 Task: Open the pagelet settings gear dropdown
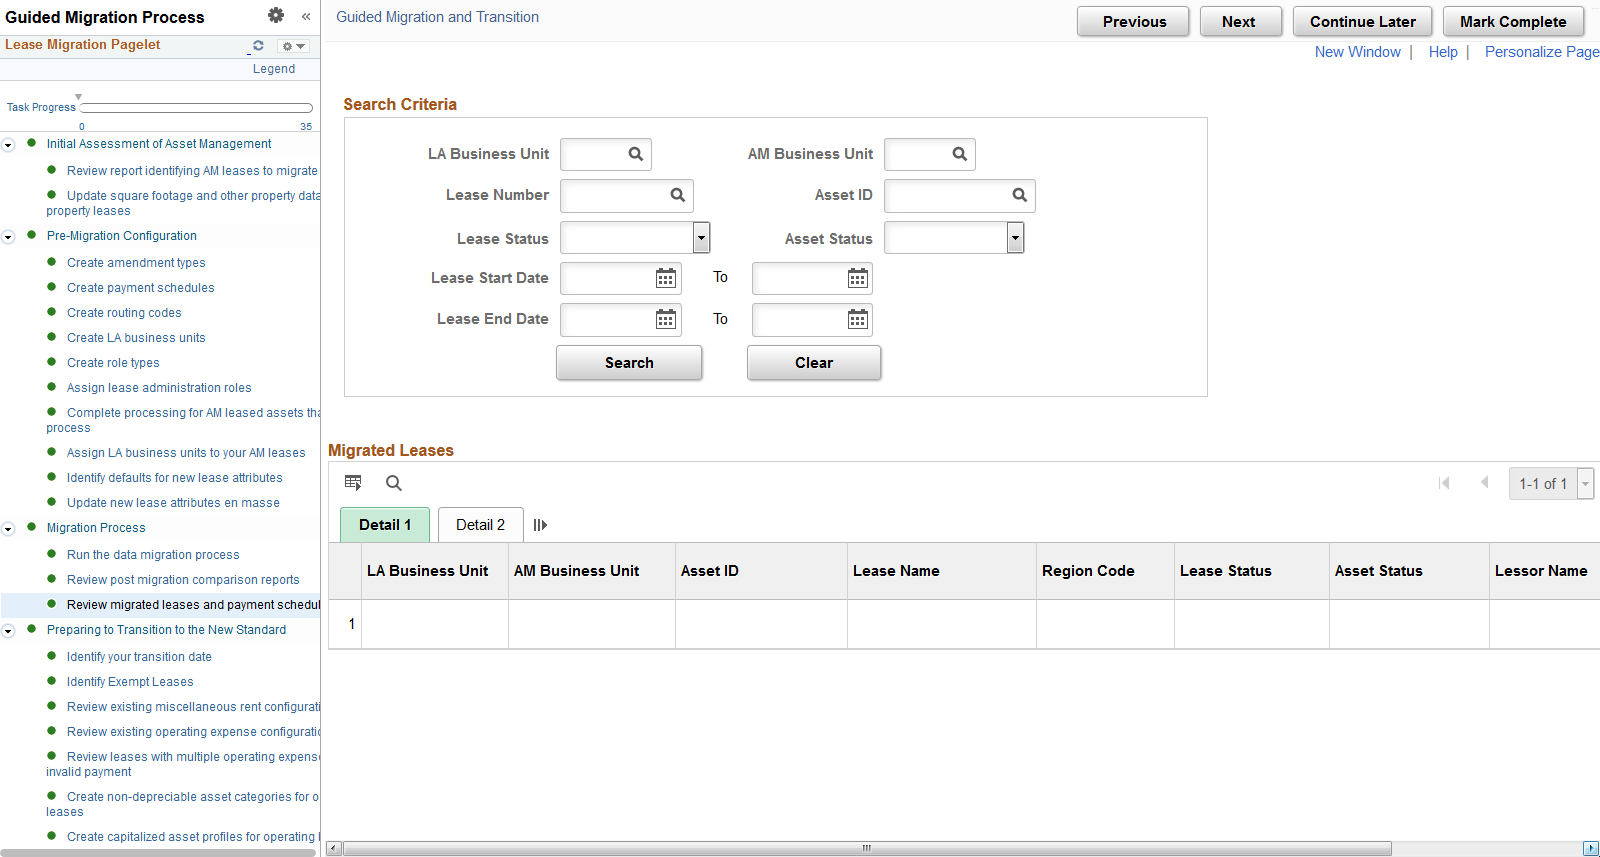click(292, 46)
